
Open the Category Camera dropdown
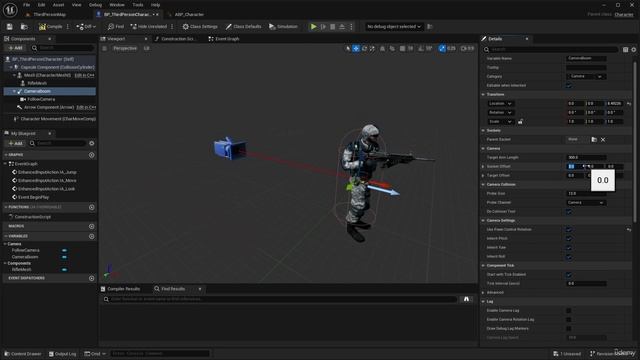tap(586, 76)
